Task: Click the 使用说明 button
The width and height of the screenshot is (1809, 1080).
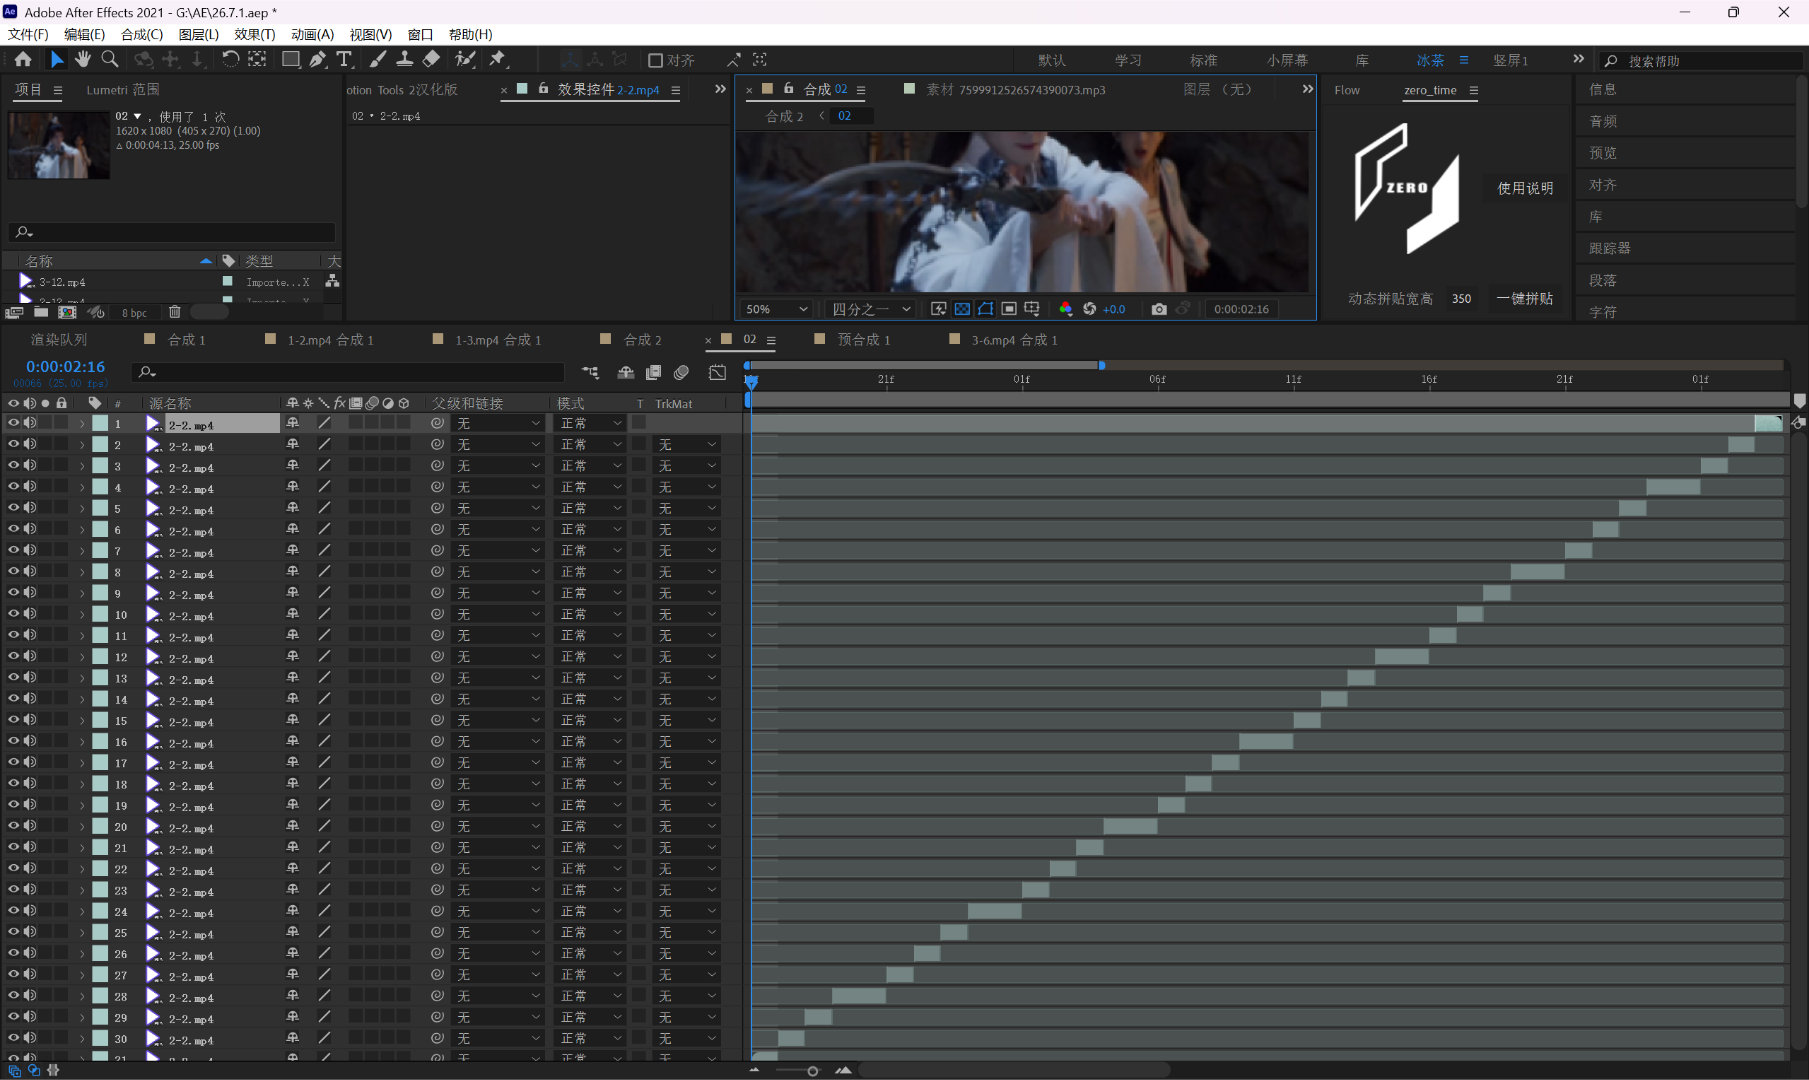Action: pyautogui.click(x=1524, y=188)
